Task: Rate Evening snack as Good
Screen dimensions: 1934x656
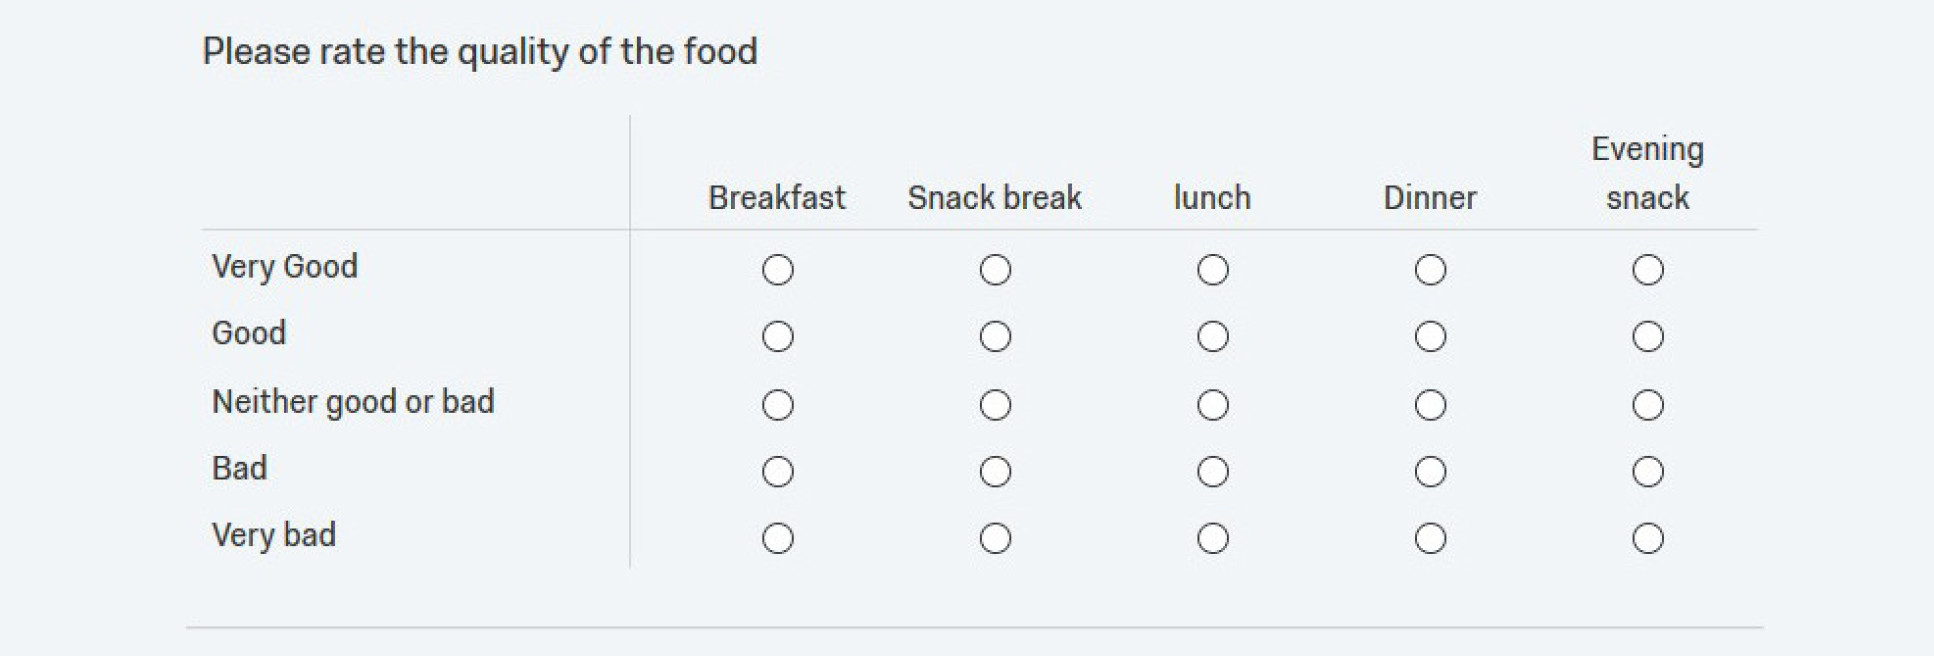Action: click(1647, 337)
